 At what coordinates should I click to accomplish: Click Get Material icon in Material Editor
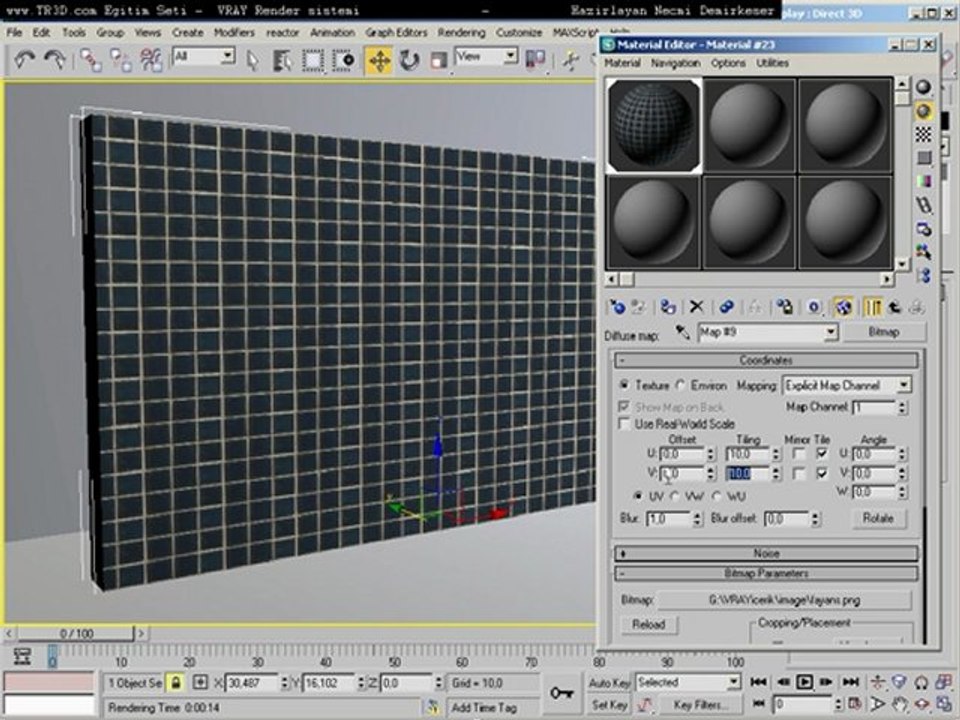(x=617, y=307)
